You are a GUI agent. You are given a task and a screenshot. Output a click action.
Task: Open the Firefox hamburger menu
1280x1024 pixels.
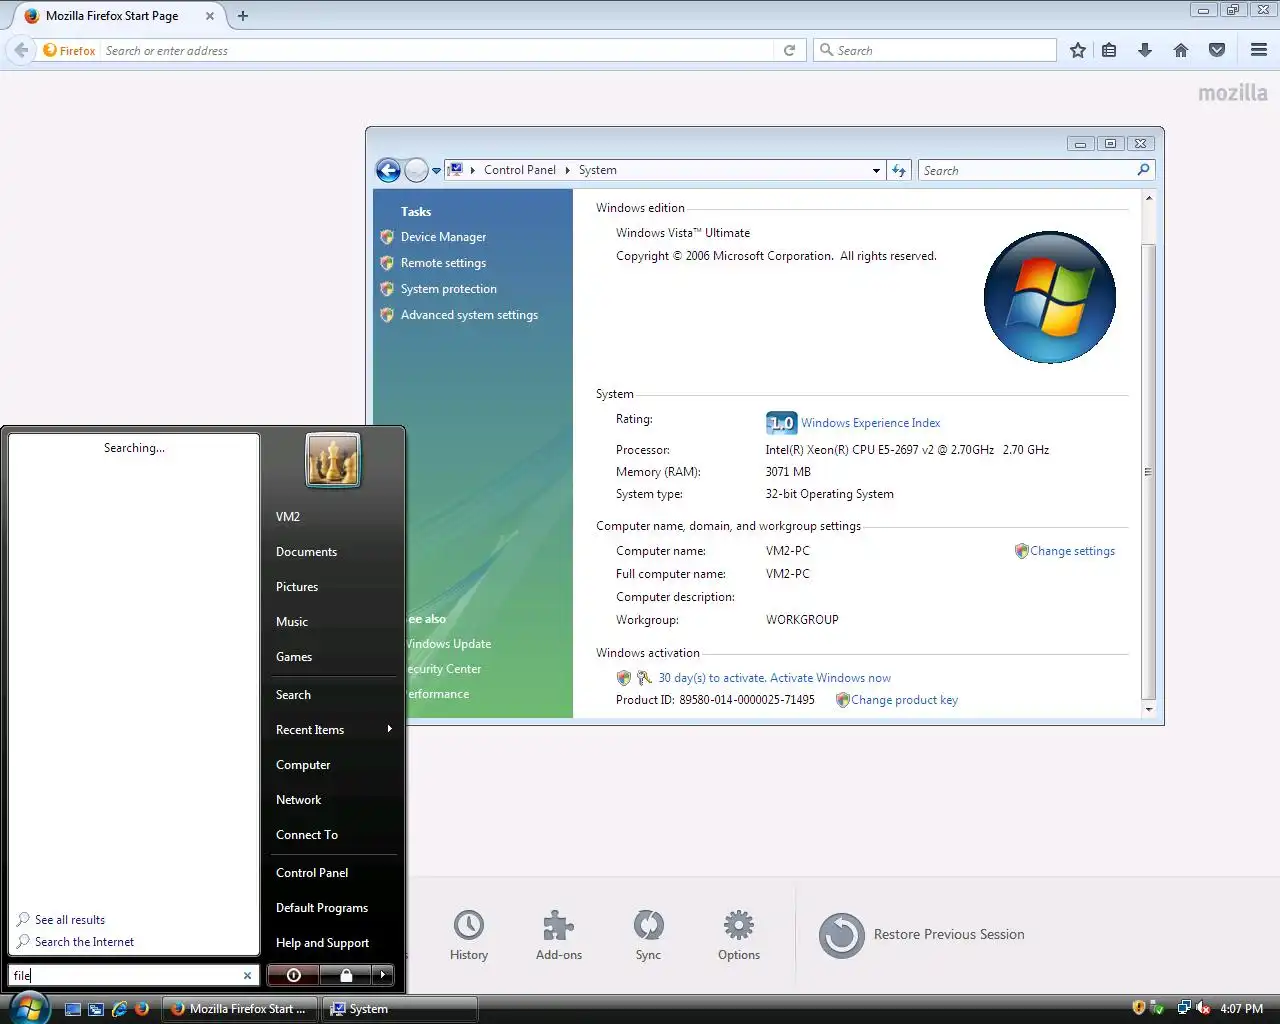(x=1259, y=50)
